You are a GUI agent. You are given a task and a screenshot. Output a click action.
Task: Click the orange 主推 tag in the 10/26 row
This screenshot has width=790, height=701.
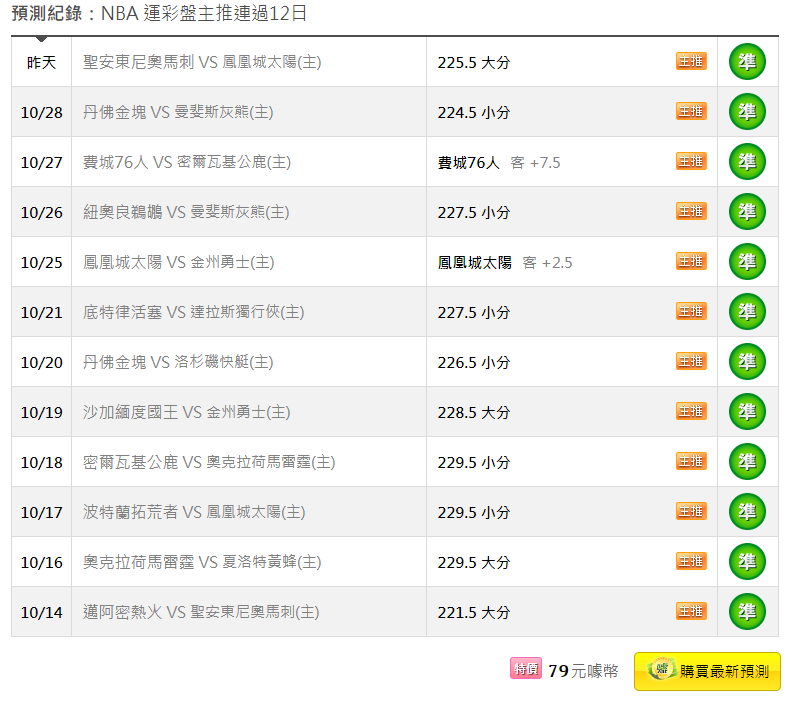pyautogui.click(x=691, y=211)
